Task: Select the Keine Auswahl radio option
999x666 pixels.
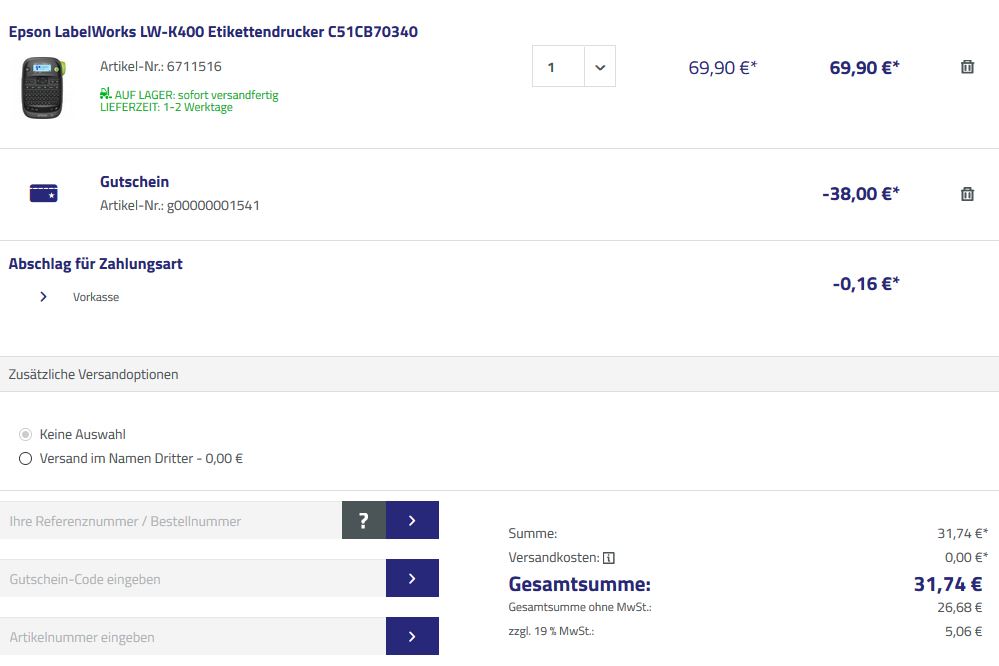Action: pos(25,435)
